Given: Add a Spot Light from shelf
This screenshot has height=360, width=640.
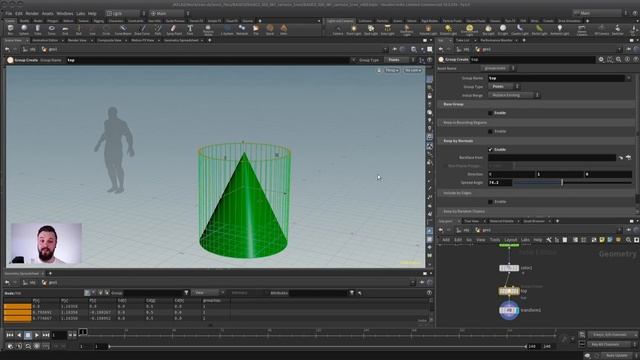Looking at the screenshot, I should (371, 29).
